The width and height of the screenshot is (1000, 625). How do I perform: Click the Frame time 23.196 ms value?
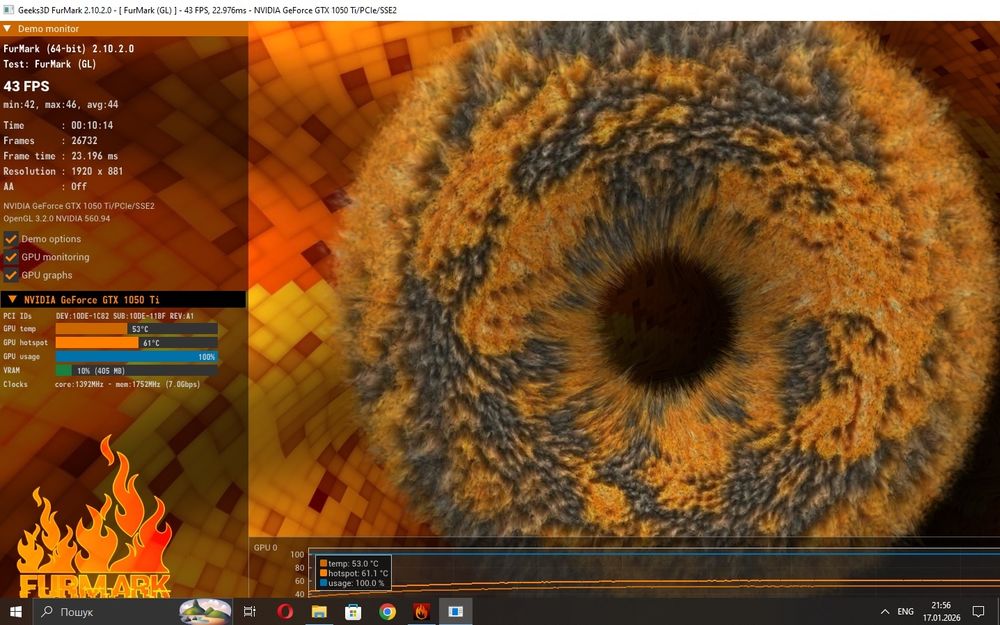click(x=94, y=156)
